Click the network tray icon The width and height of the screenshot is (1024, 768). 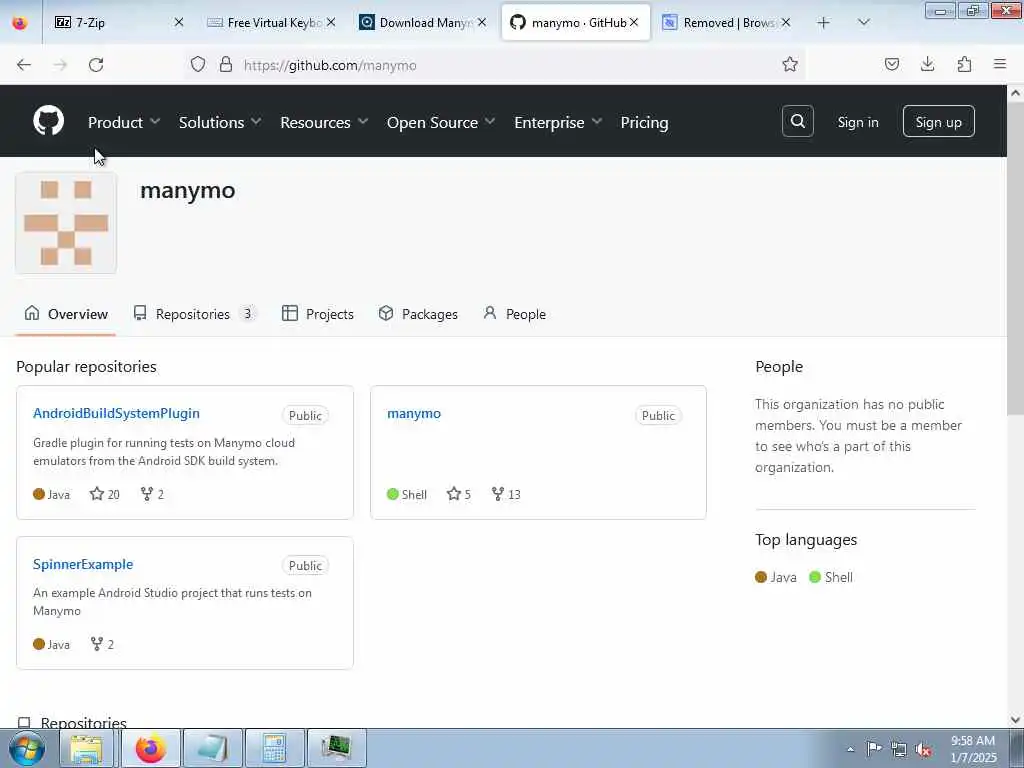[x=899, y=749]
